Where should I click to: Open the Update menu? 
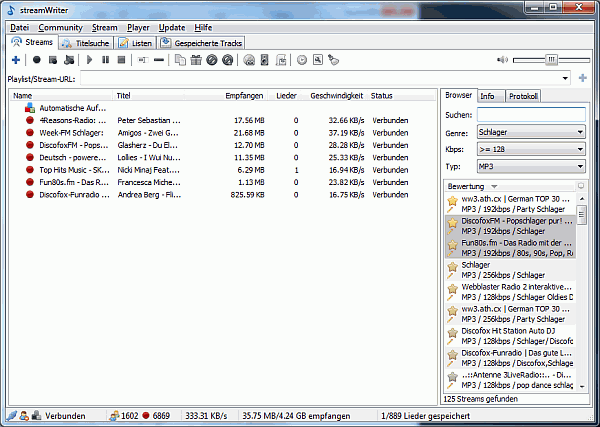pyautogui.click(x=172, y=28)
